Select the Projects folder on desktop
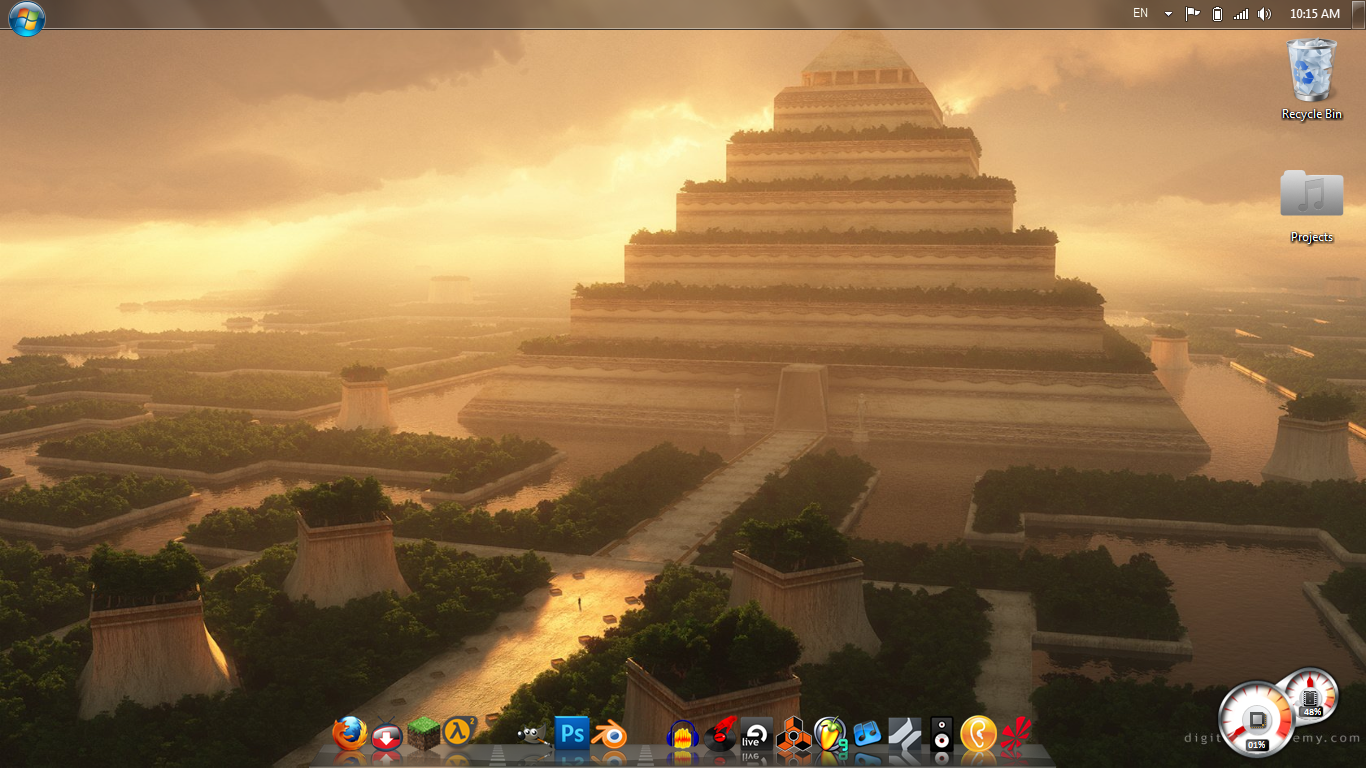1366x768 pixels. [x=1312, y=206]
